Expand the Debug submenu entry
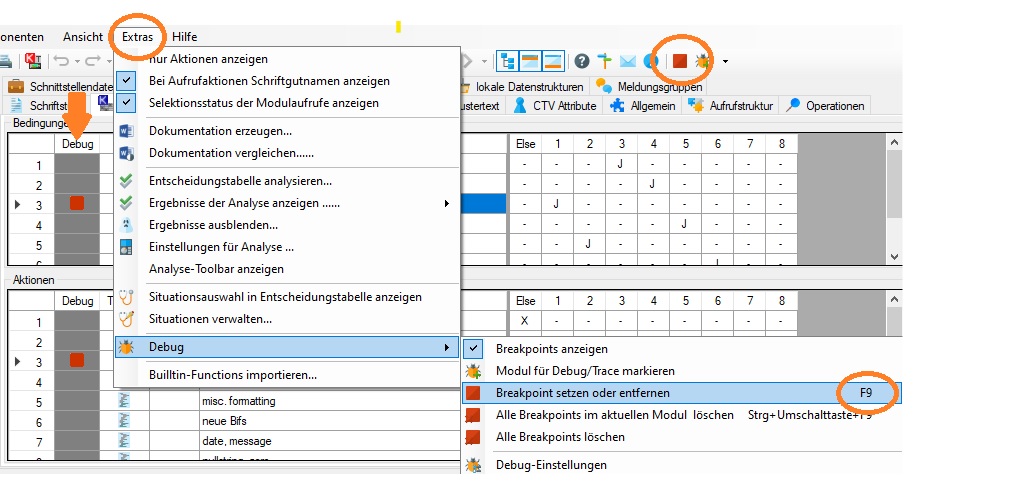1013x493 pixels. [x=285, y=347]
